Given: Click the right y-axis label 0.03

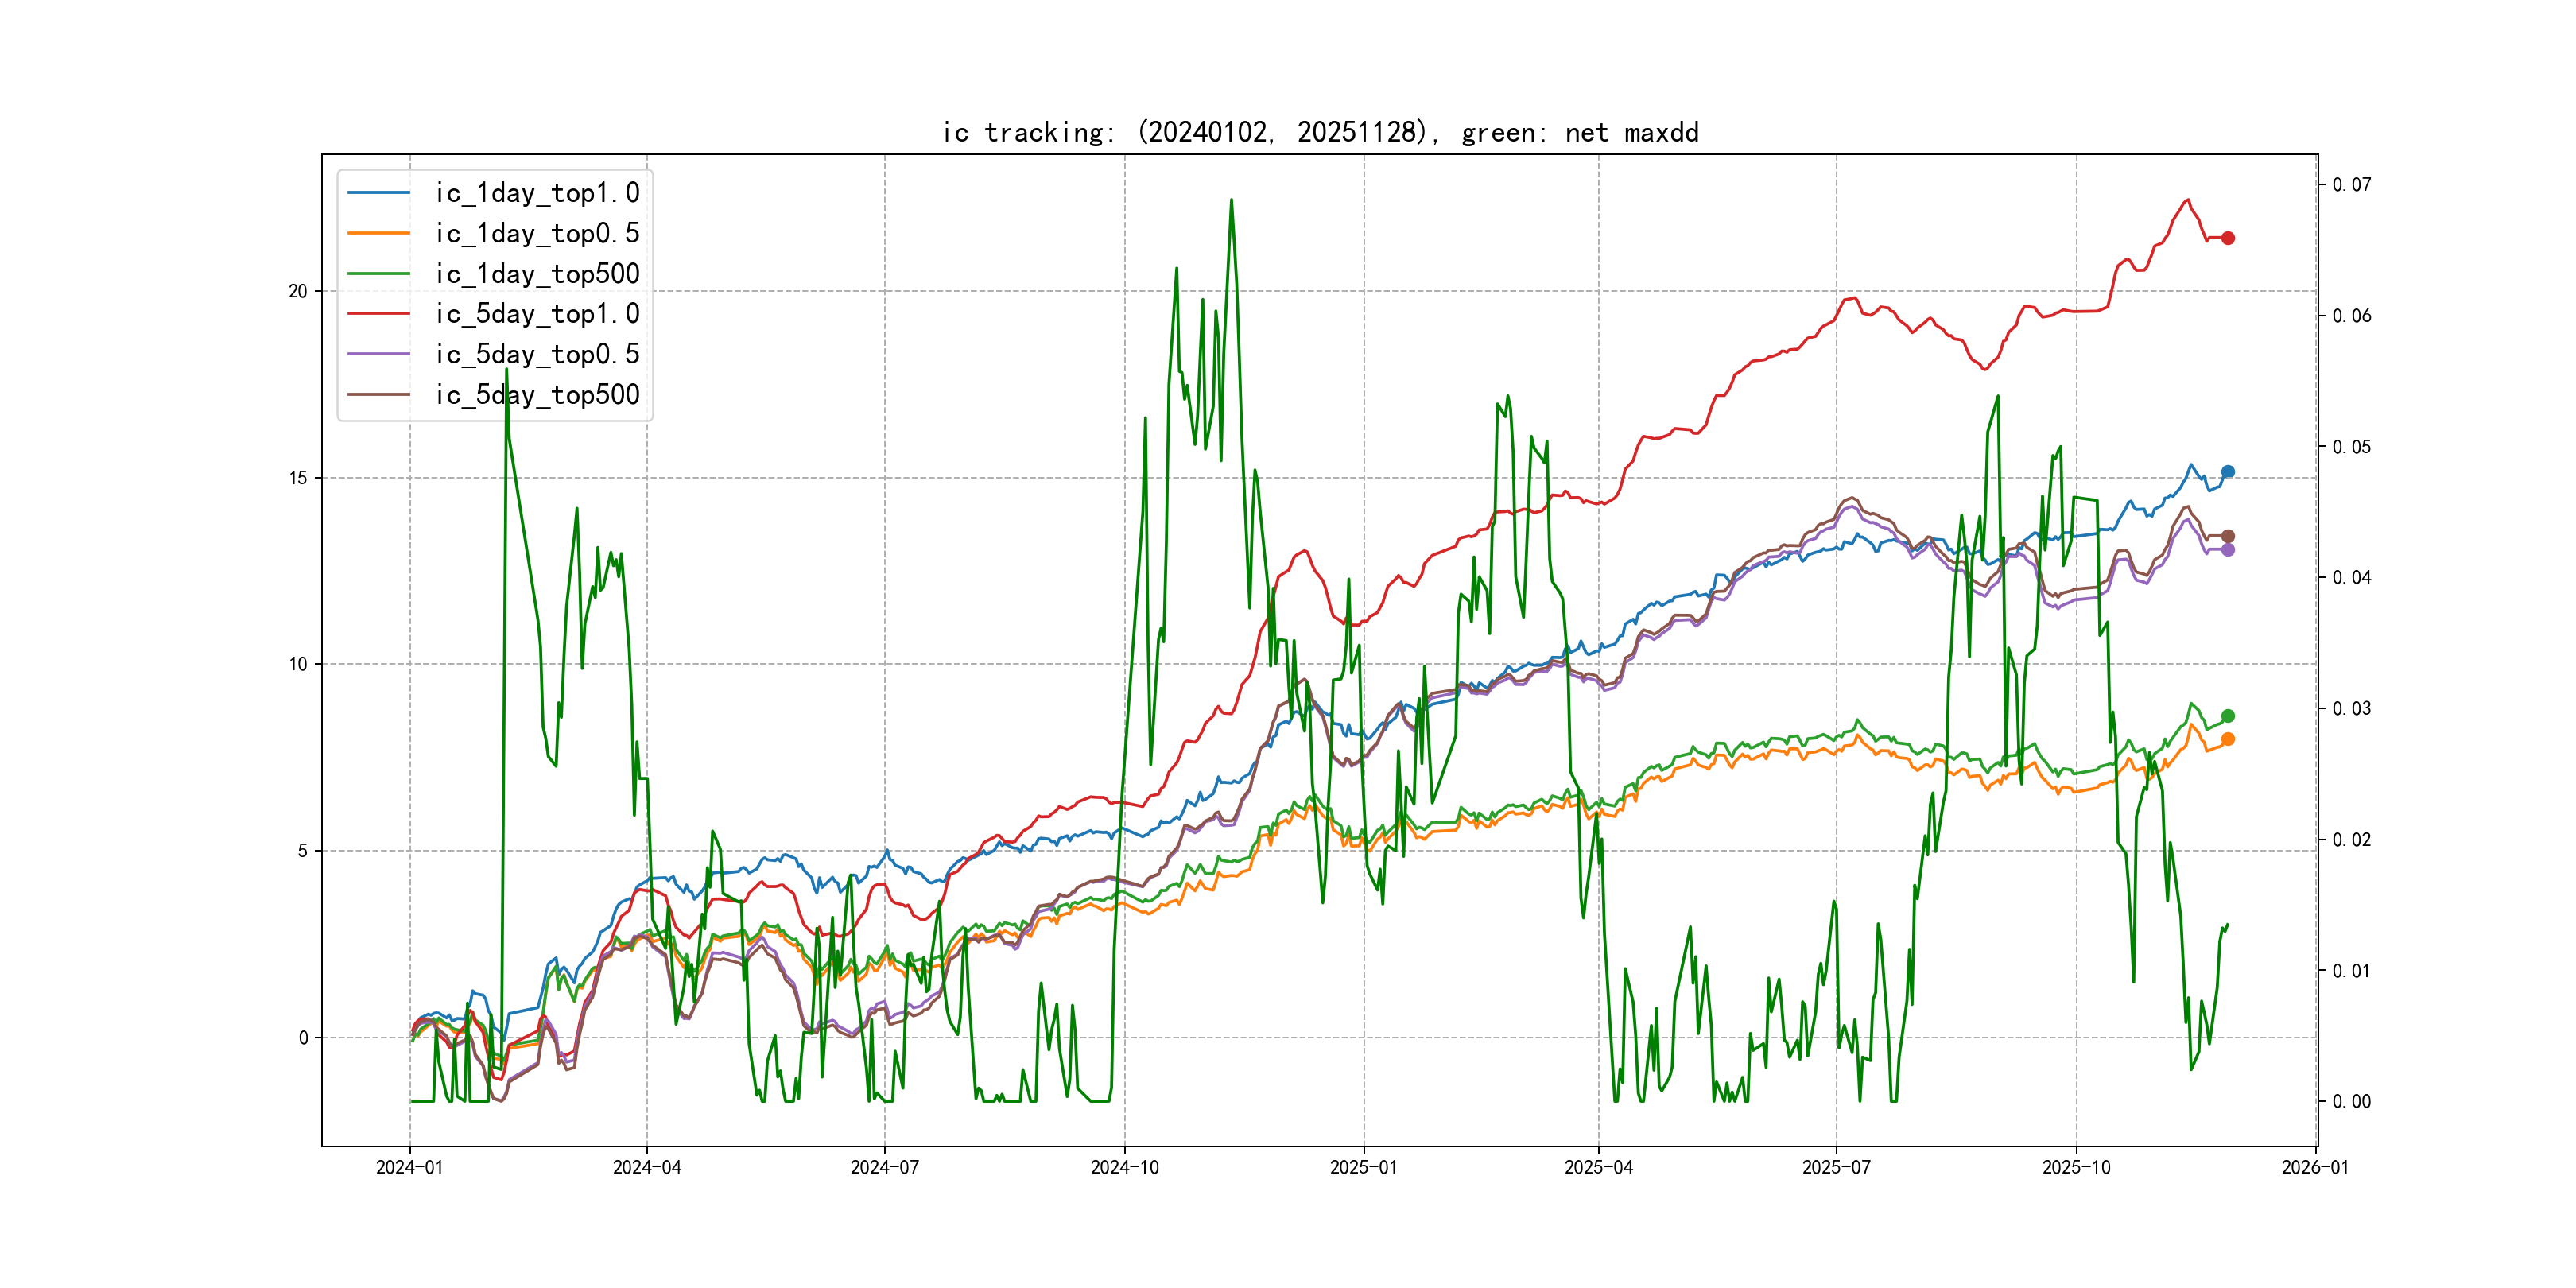Looking at the screenshot, I should pyautogui.click(x=2351, y=709).
